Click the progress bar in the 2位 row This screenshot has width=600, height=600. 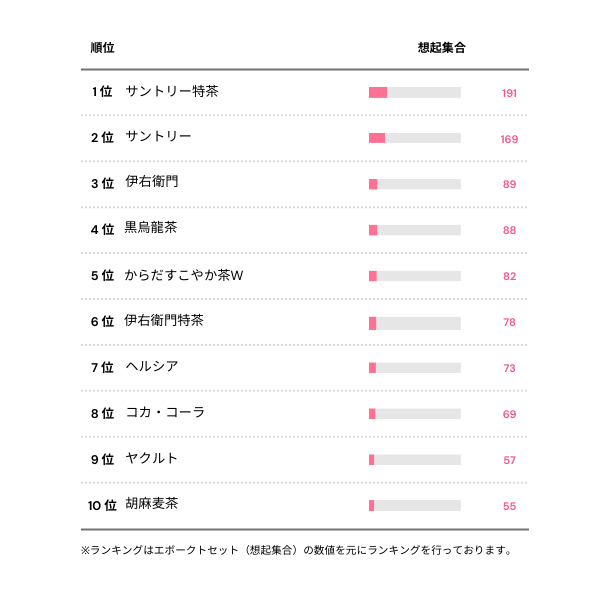point(414,139)
